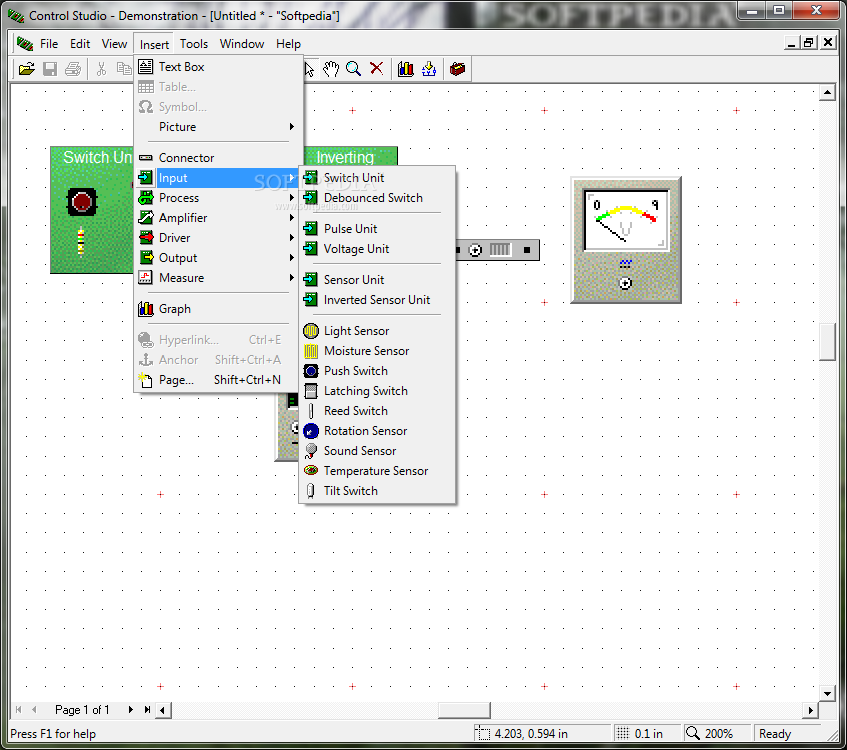
Task: Click highlighted Input menu entry
Action: (218, 178)
